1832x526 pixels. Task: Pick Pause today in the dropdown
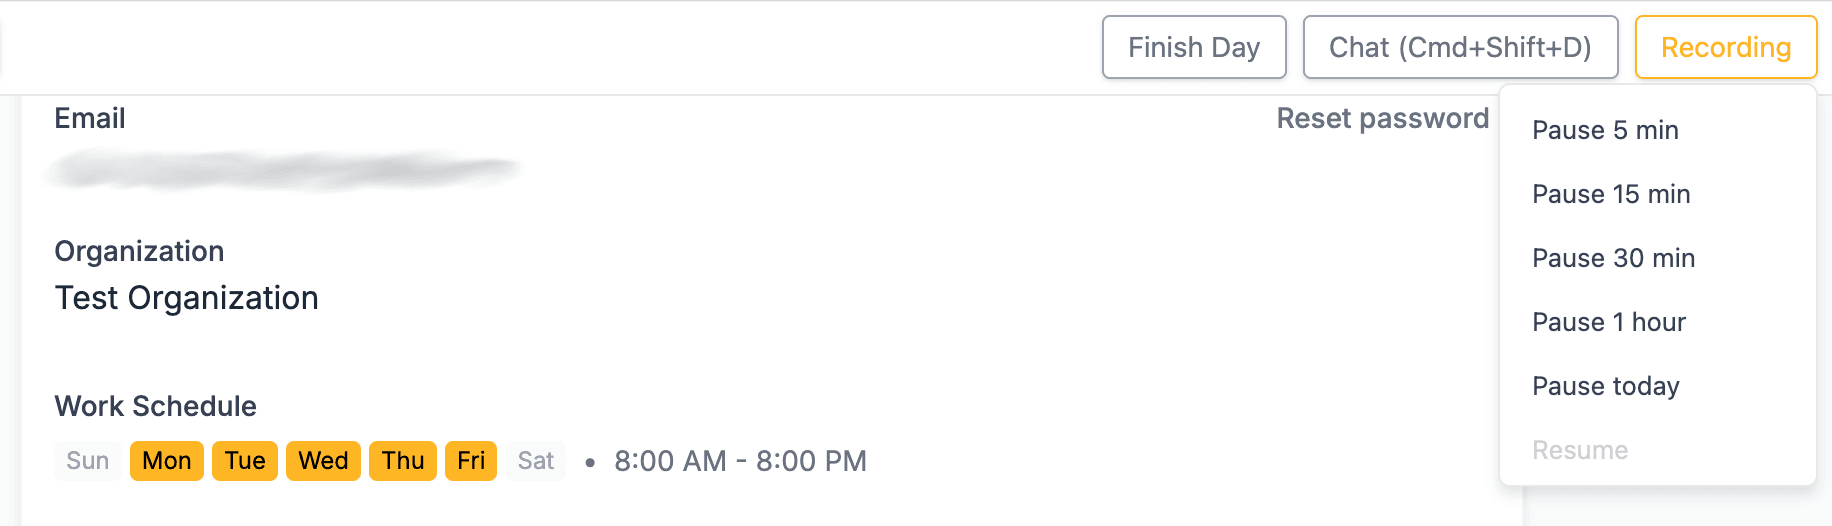point(1605,386)
